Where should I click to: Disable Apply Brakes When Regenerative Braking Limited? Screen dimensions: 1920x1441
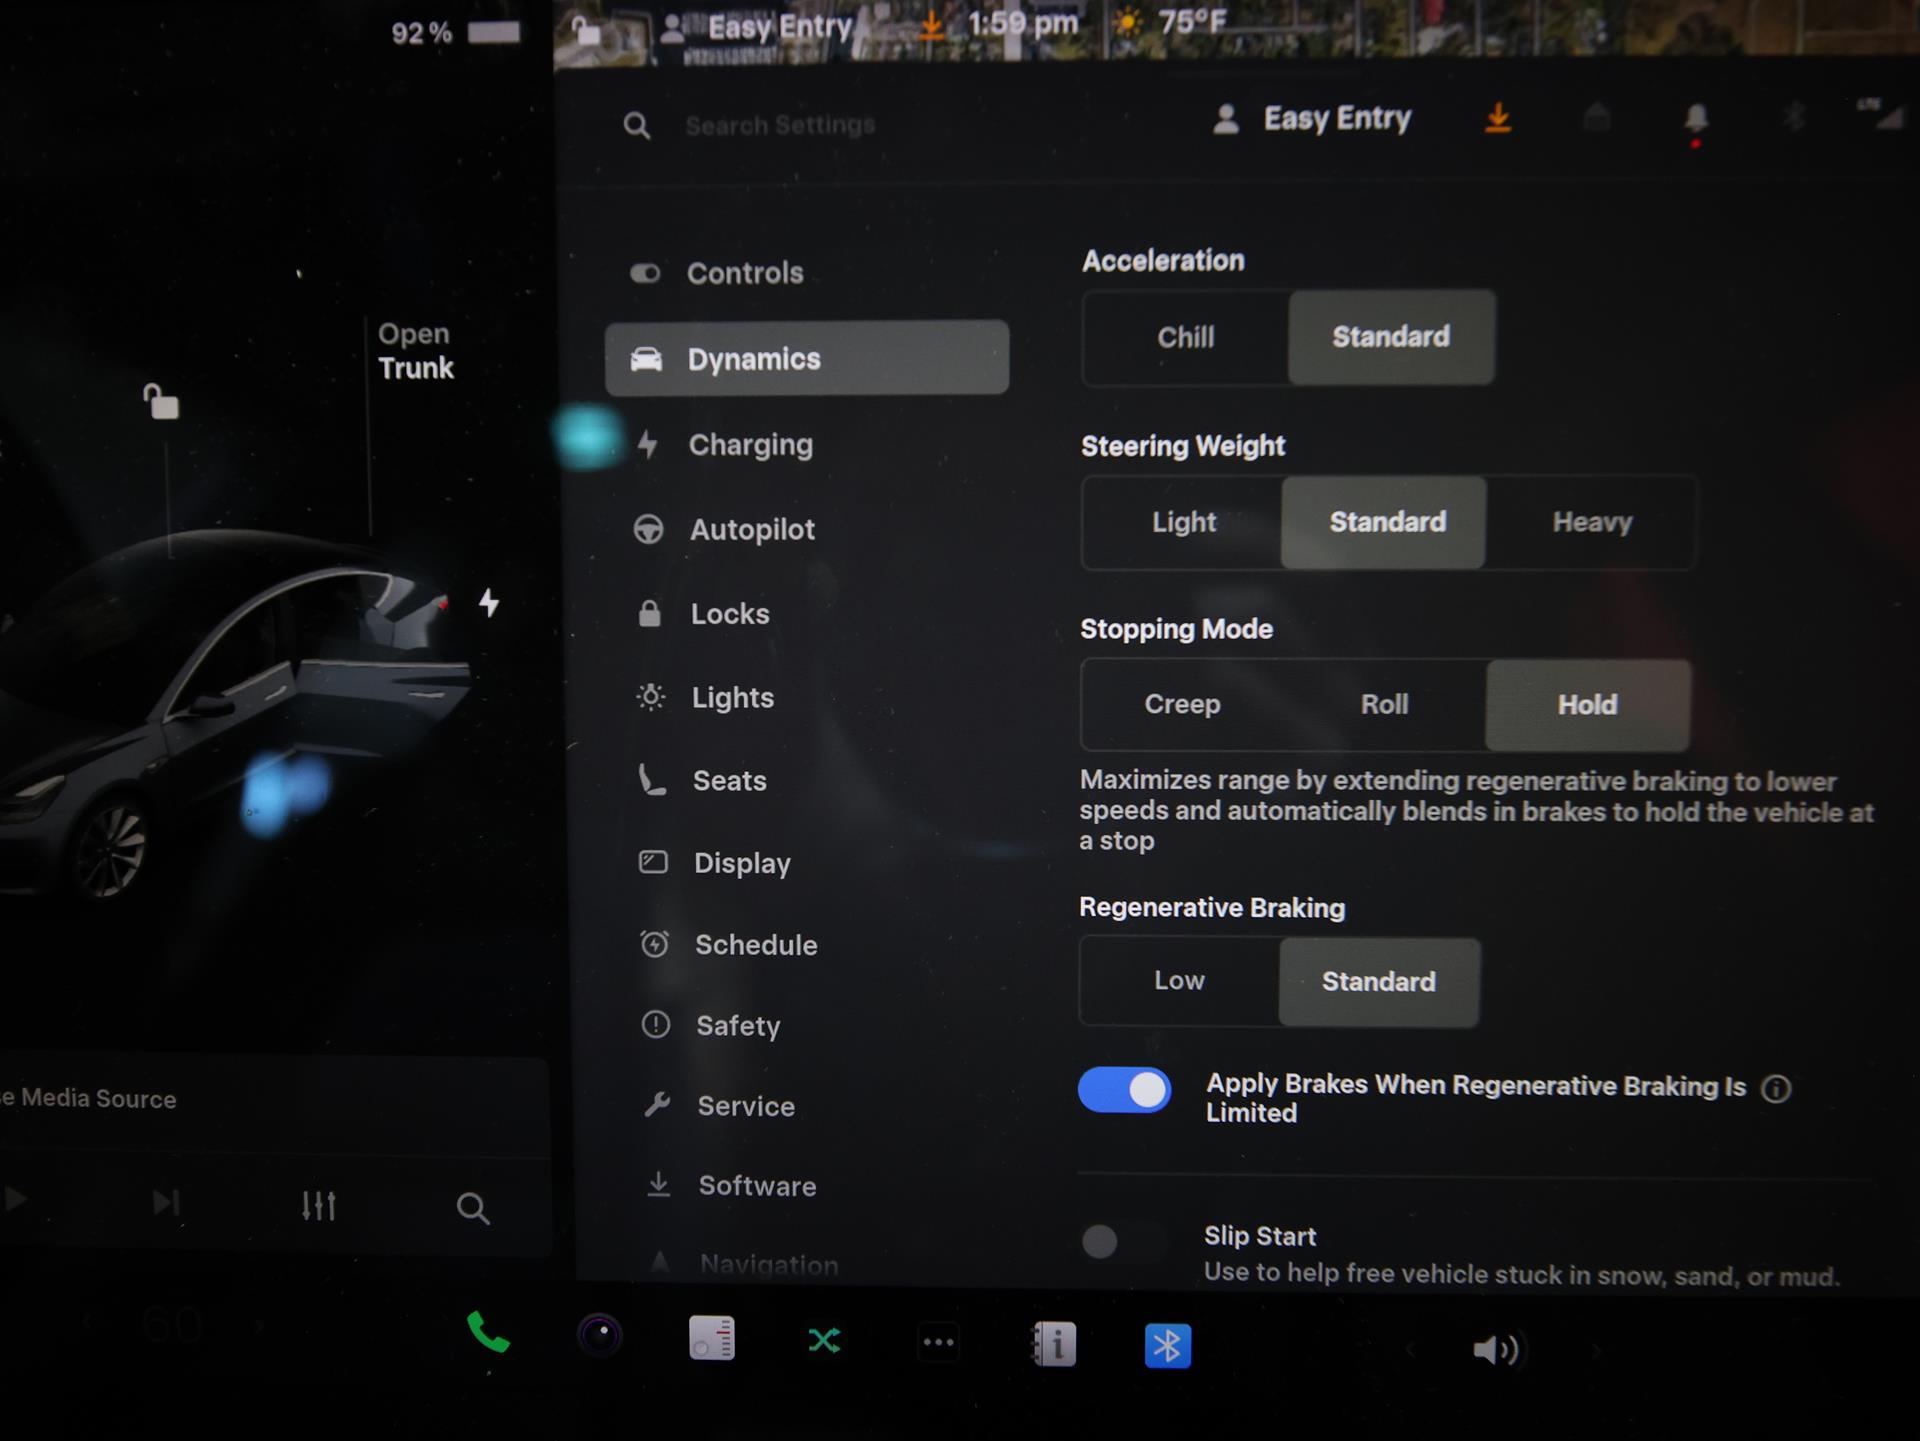pos(1124,1090)
